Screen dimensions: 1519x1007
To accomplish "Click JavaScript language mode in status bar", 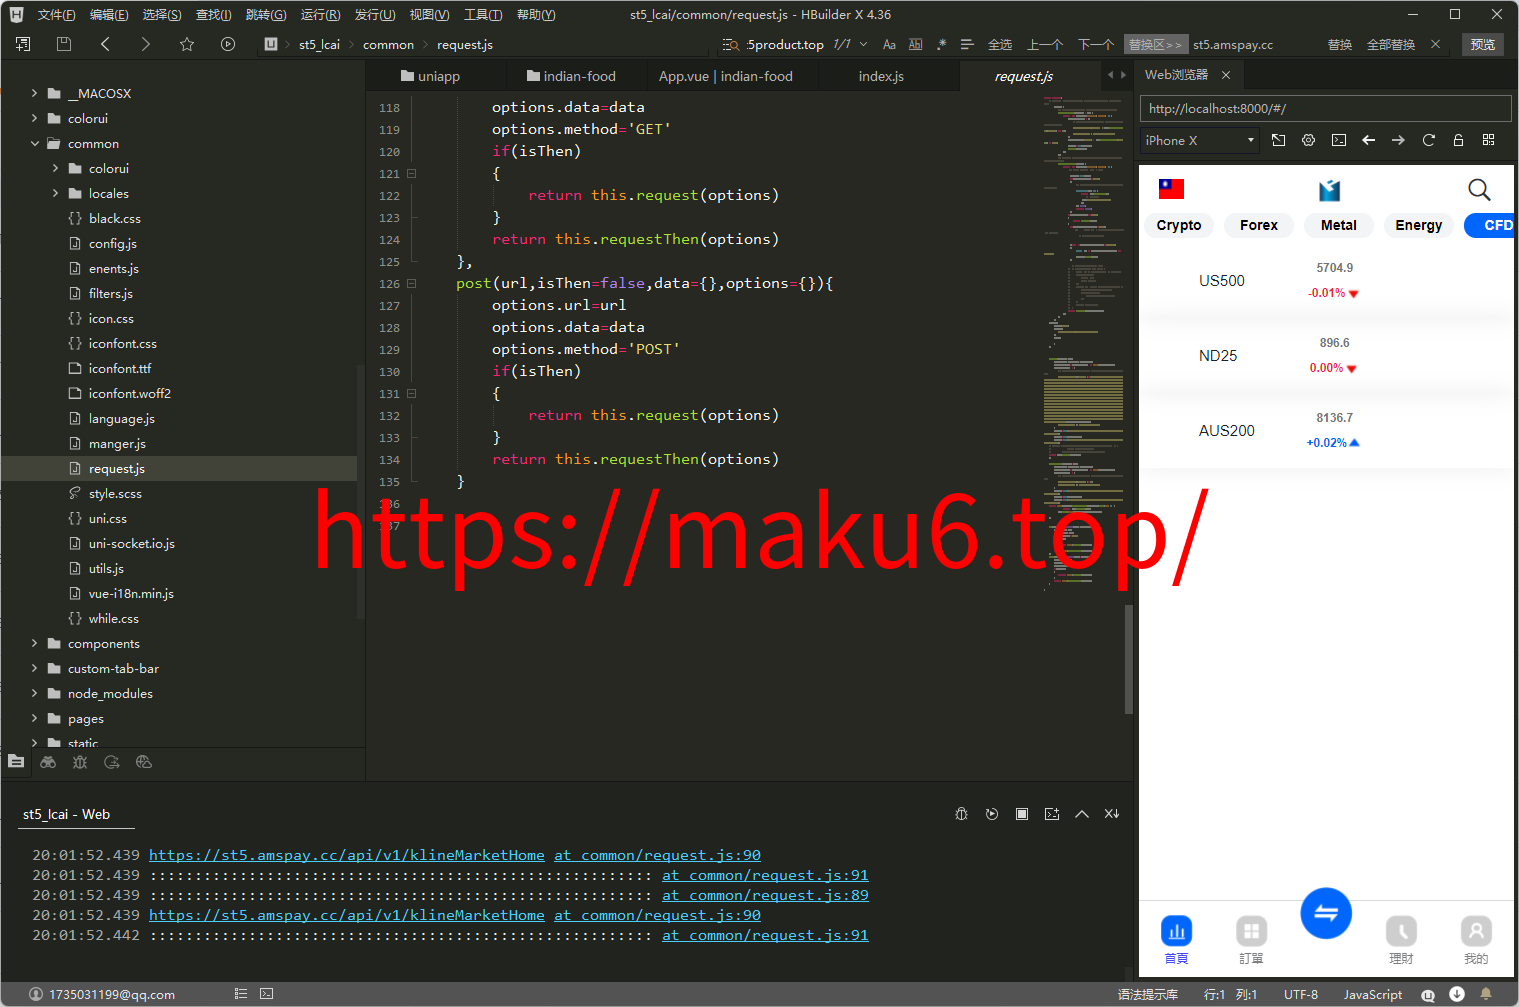I will (1372, 994).
